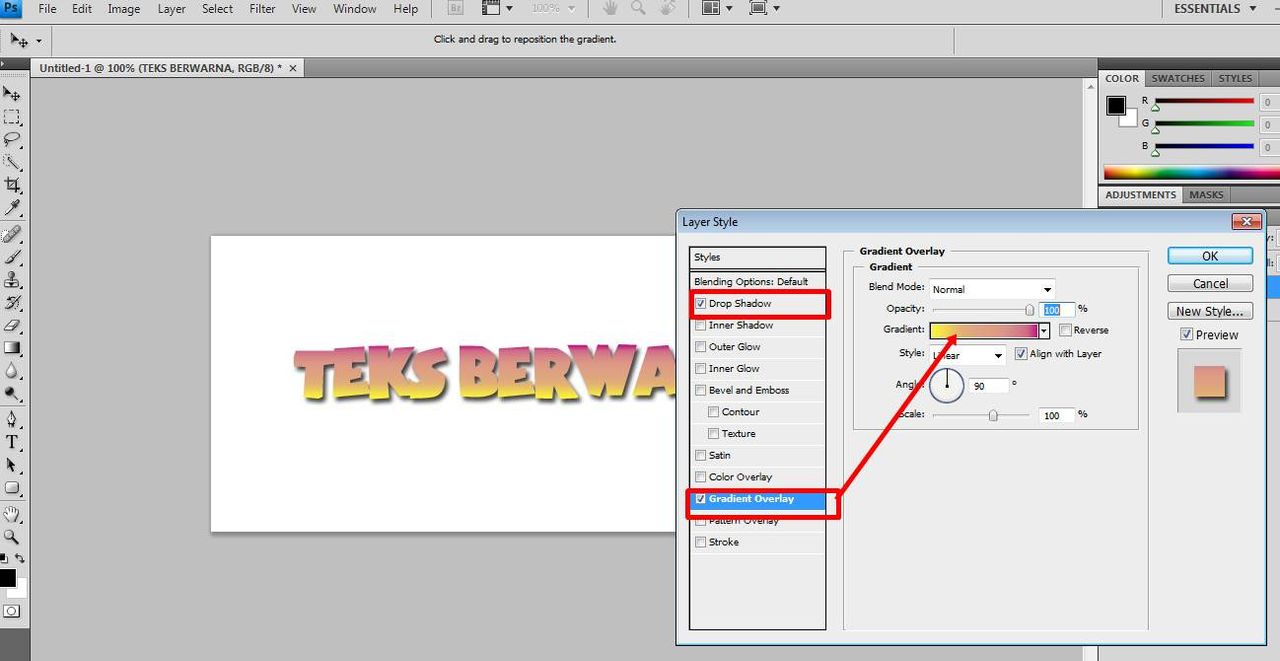Screen dimensions: 1280x661
Task: Open the ESSENTIALS workspace dropdown
Action: coord(1213,9)
